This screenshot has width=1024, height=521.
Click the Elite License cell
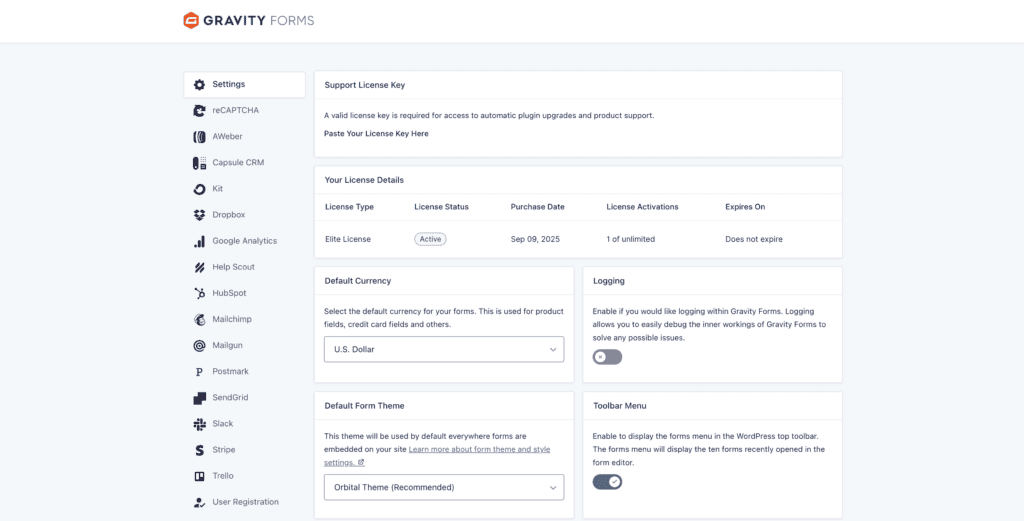coord(348,240)
